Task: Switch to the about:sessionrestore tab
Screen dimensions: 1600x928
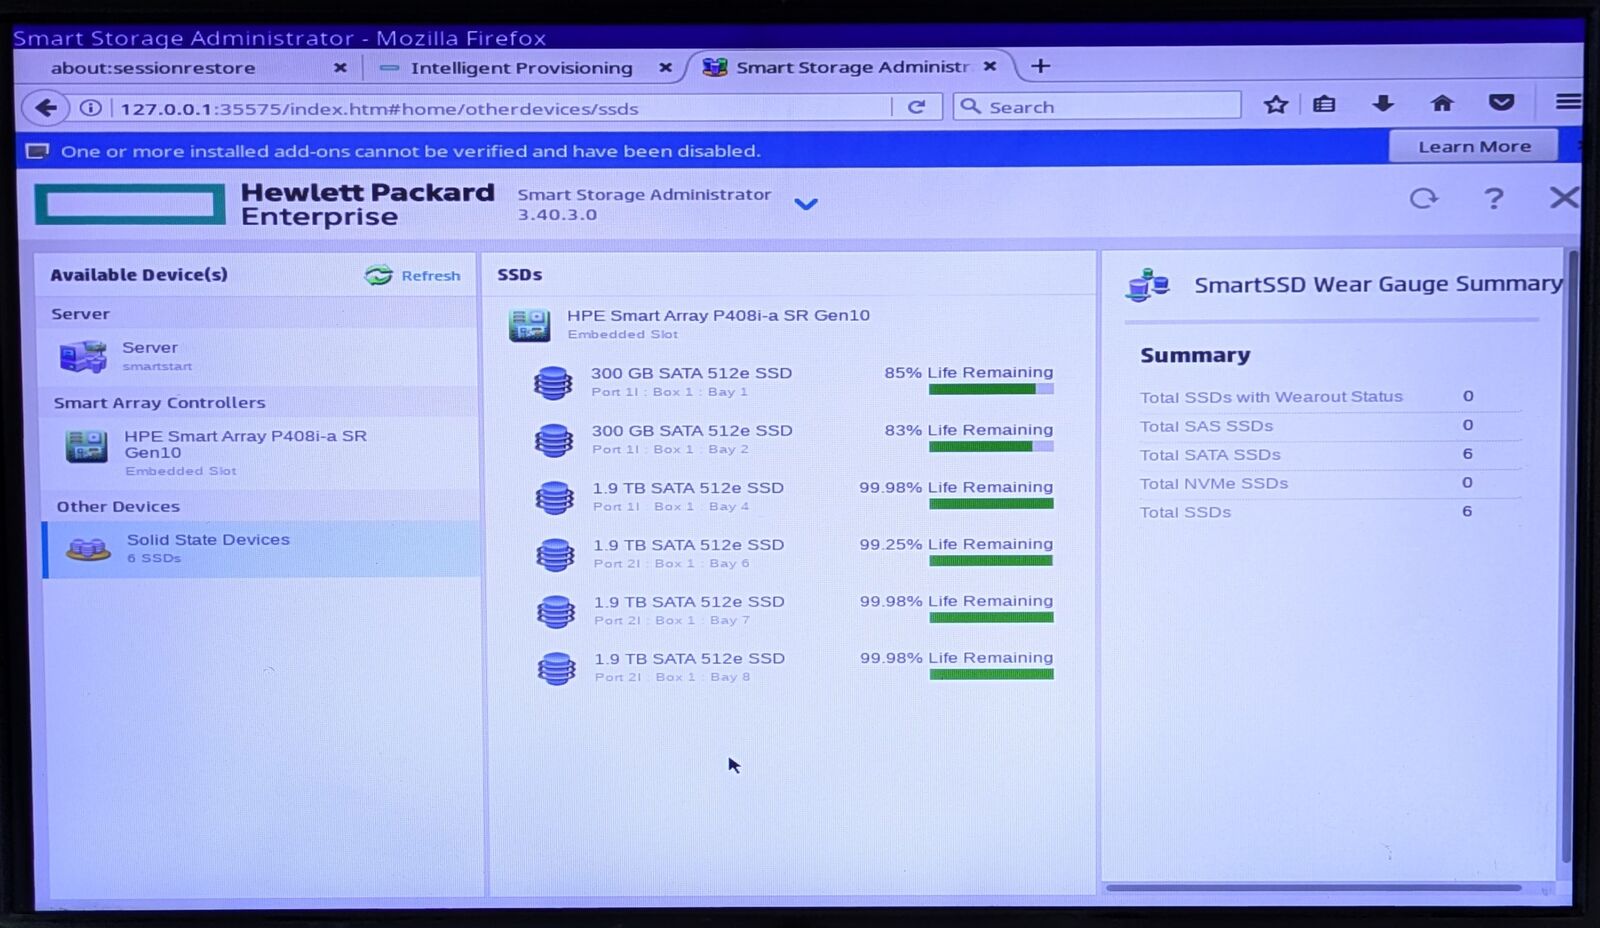Action: click(x=153, y=68)
